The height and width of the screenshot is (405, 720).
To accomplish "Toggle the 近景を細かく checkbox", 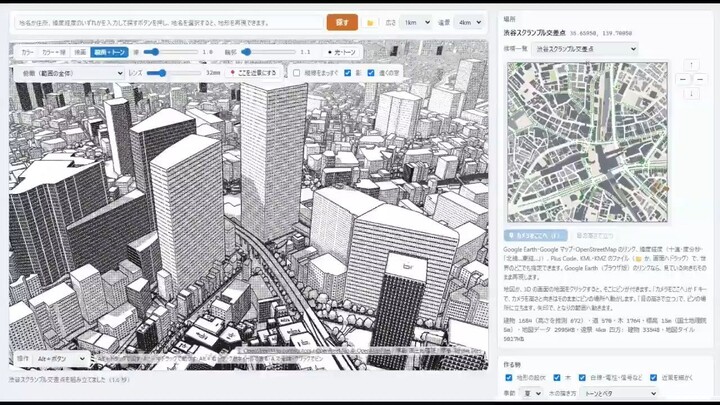I will coord(653,377).
